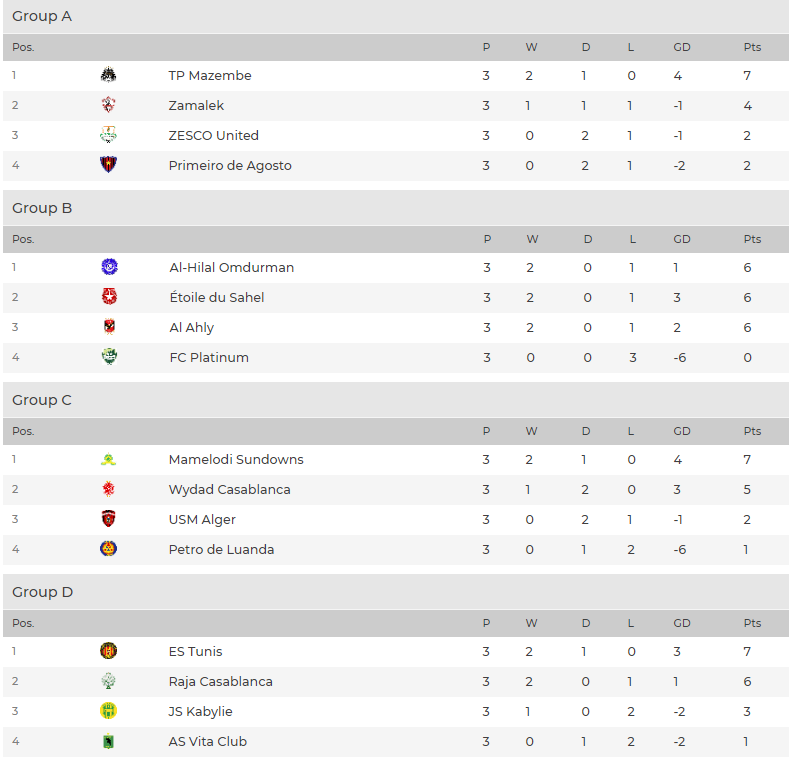Select the Petro de Luanda round crest

[108, 549]
